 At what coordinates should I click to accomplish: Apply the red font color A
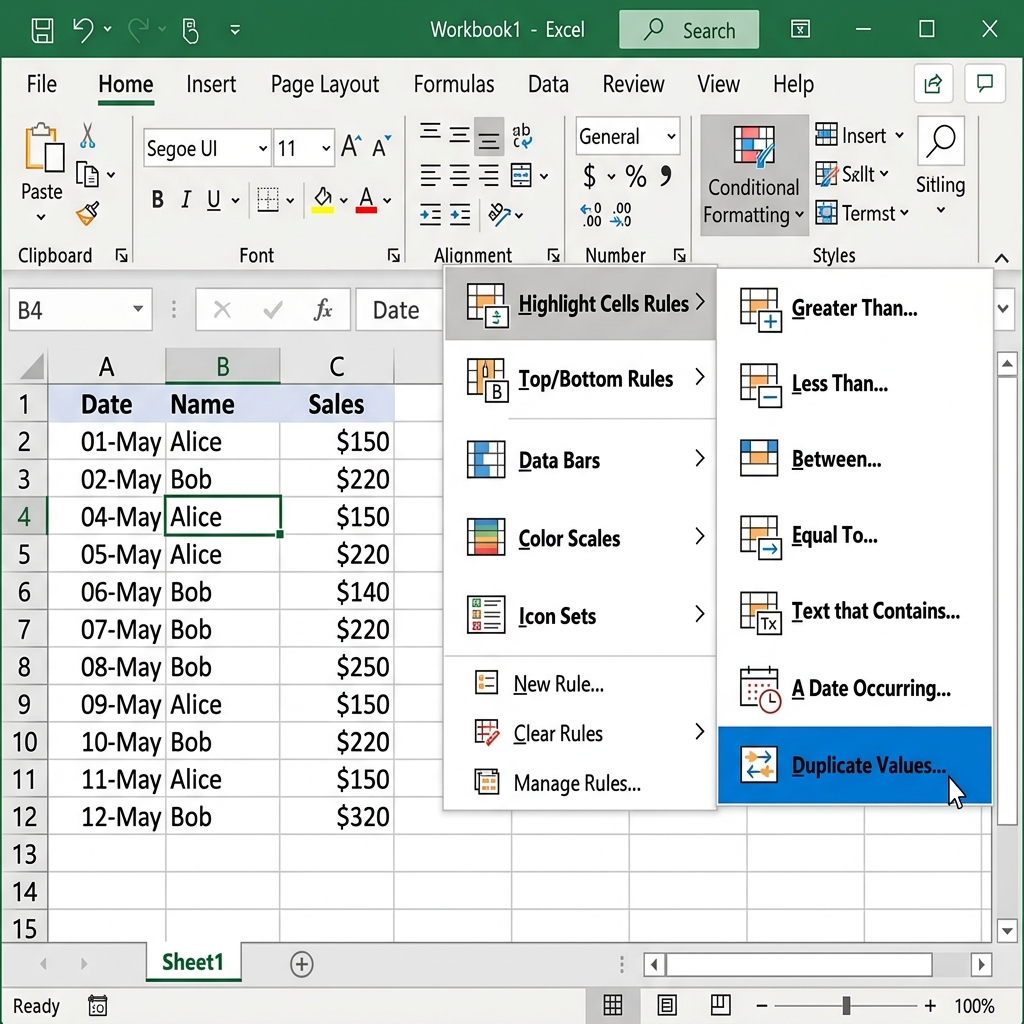point(366,200)
